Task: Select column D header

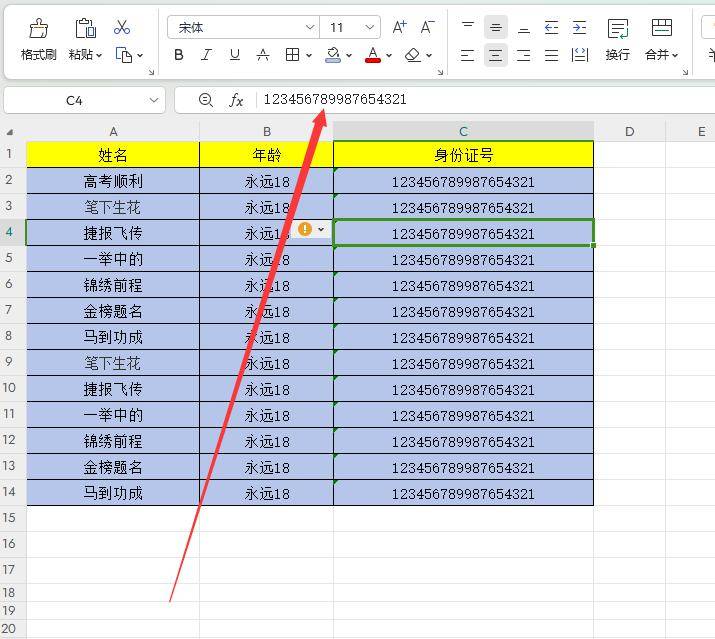Action: [x=630, y=132]
